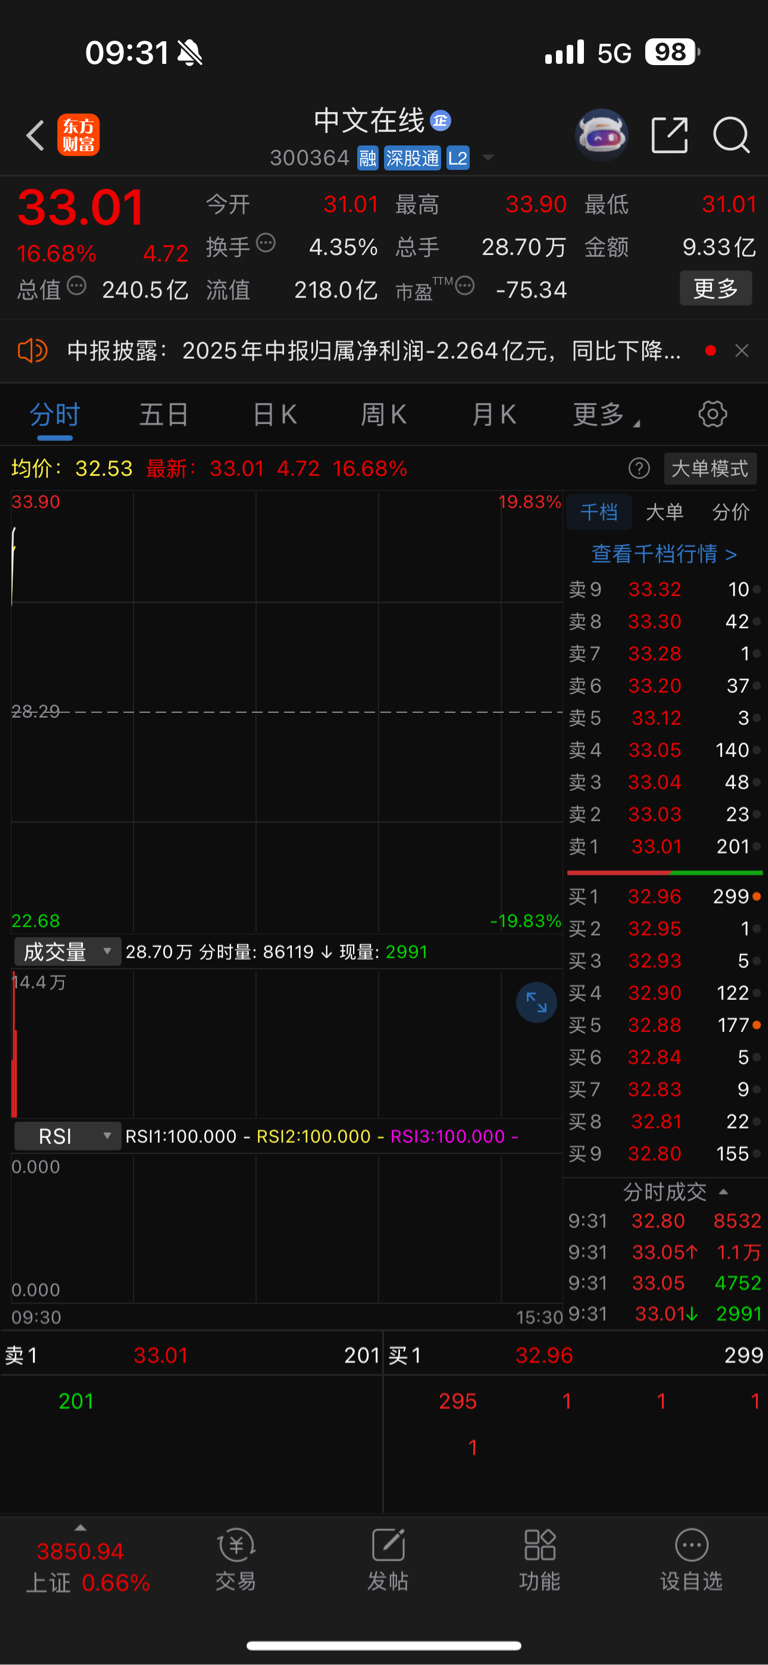This screenshot has height=1665, width=768.
Task: Select 卖4 row at 33.05
Action: (x=664, y=750)
